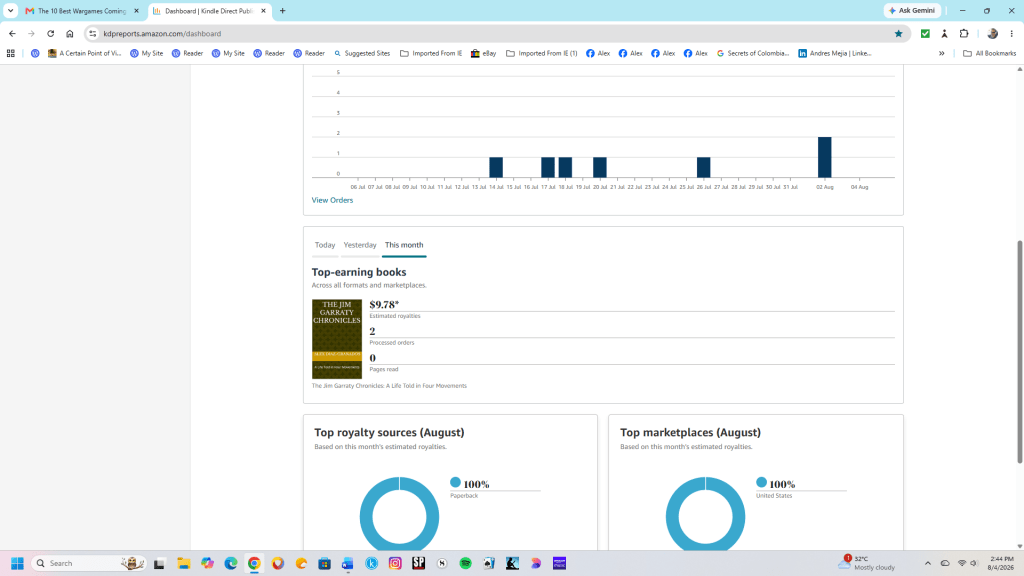The height and width of the screenshot is (576, 1024).
Task: Click the Windows taskbar Search box
Action: [x=88, y=563]
